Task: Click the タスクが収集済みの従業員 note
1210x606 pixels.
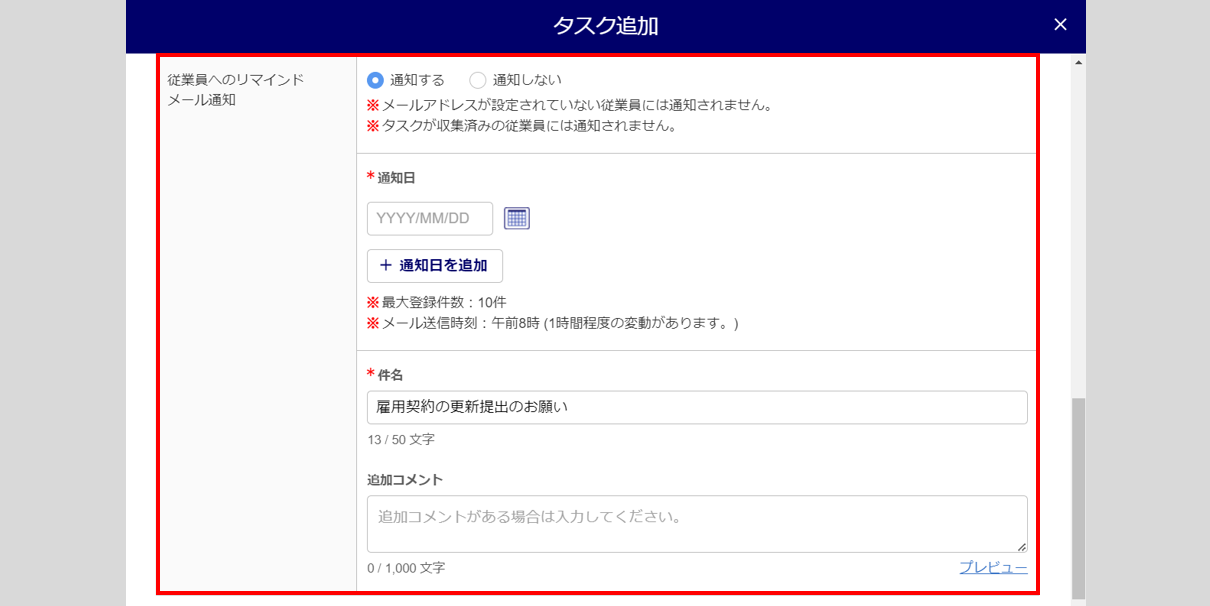Action: coord(522,126)
